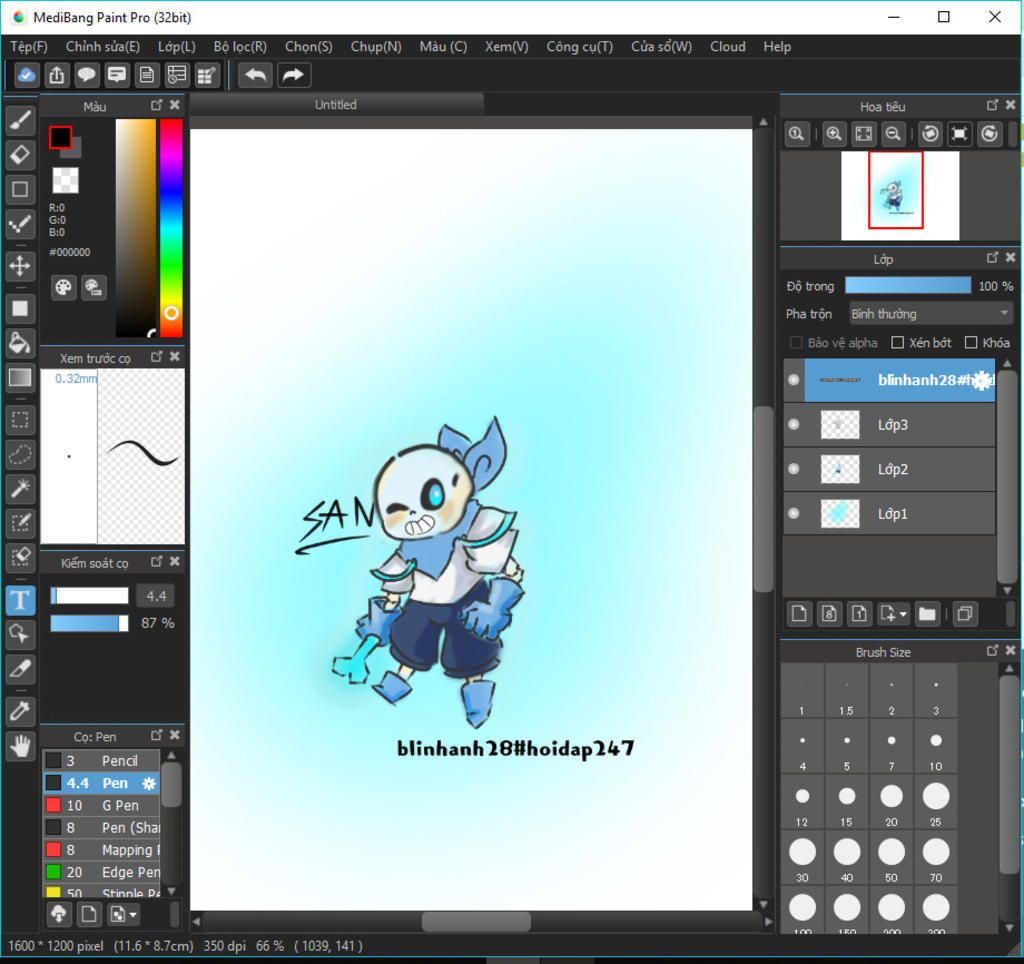Click the 87 % brush opacity value
1024x964 pixels.
click(x=157, y=623)
